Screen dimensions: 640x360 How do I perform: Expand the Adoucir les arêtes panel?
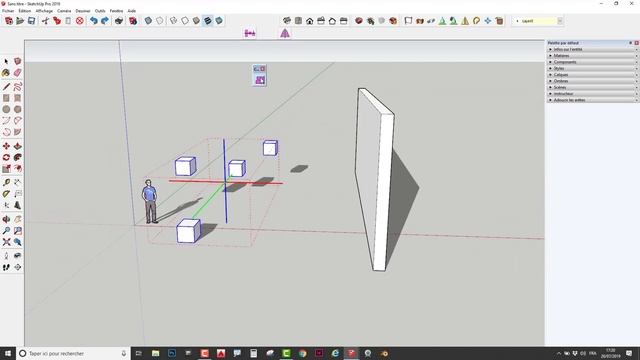593,100
